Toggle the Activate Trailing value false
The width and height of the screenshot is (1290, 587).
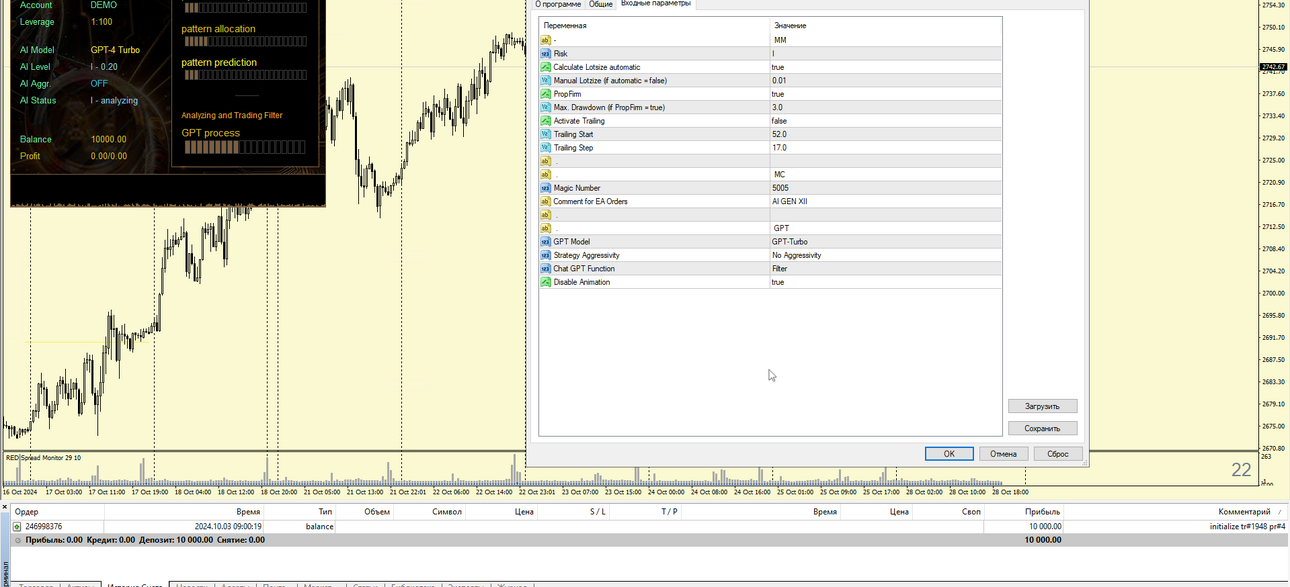coord(885,121)
